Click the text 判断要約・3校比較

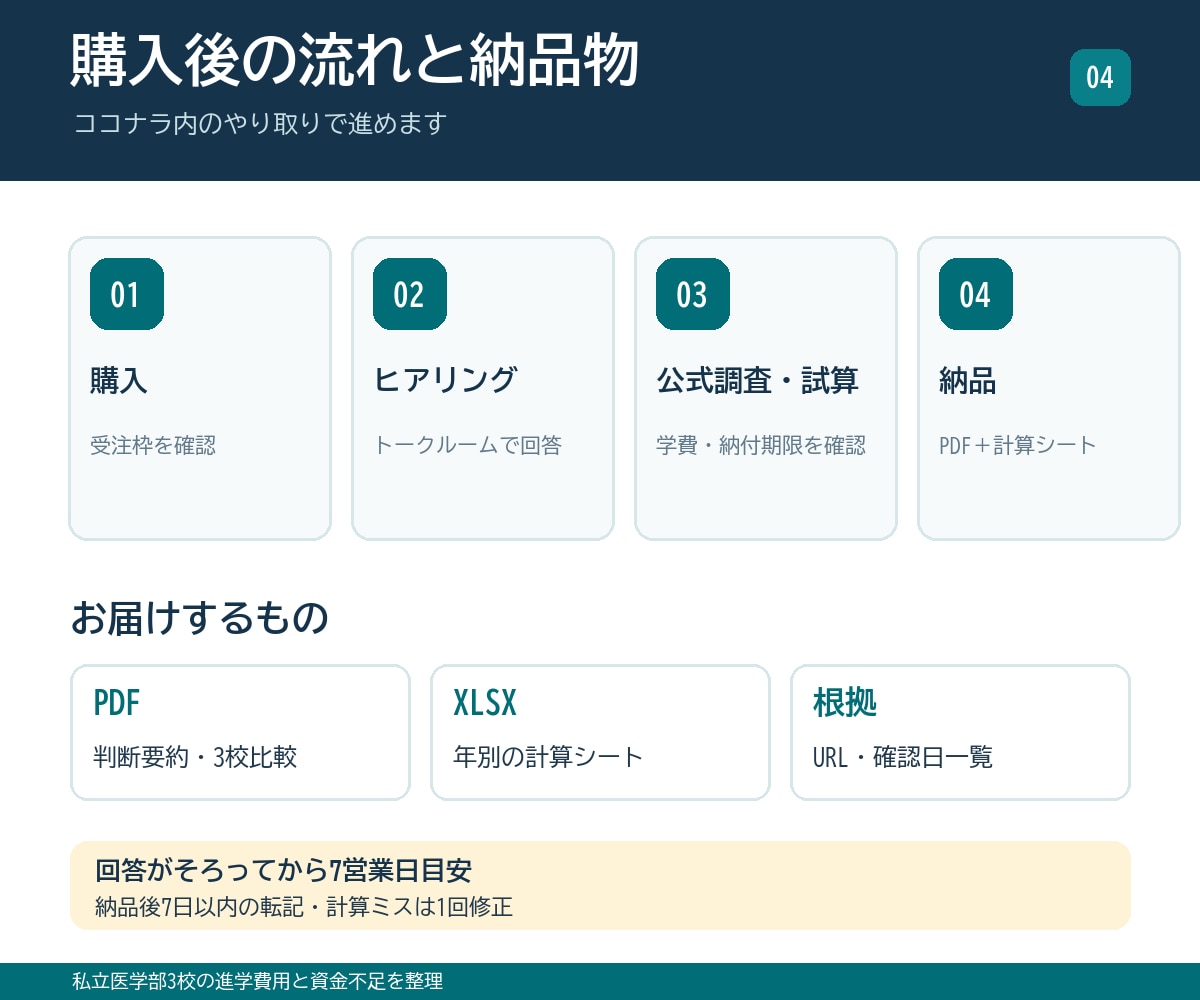click(x=195, y=757)
